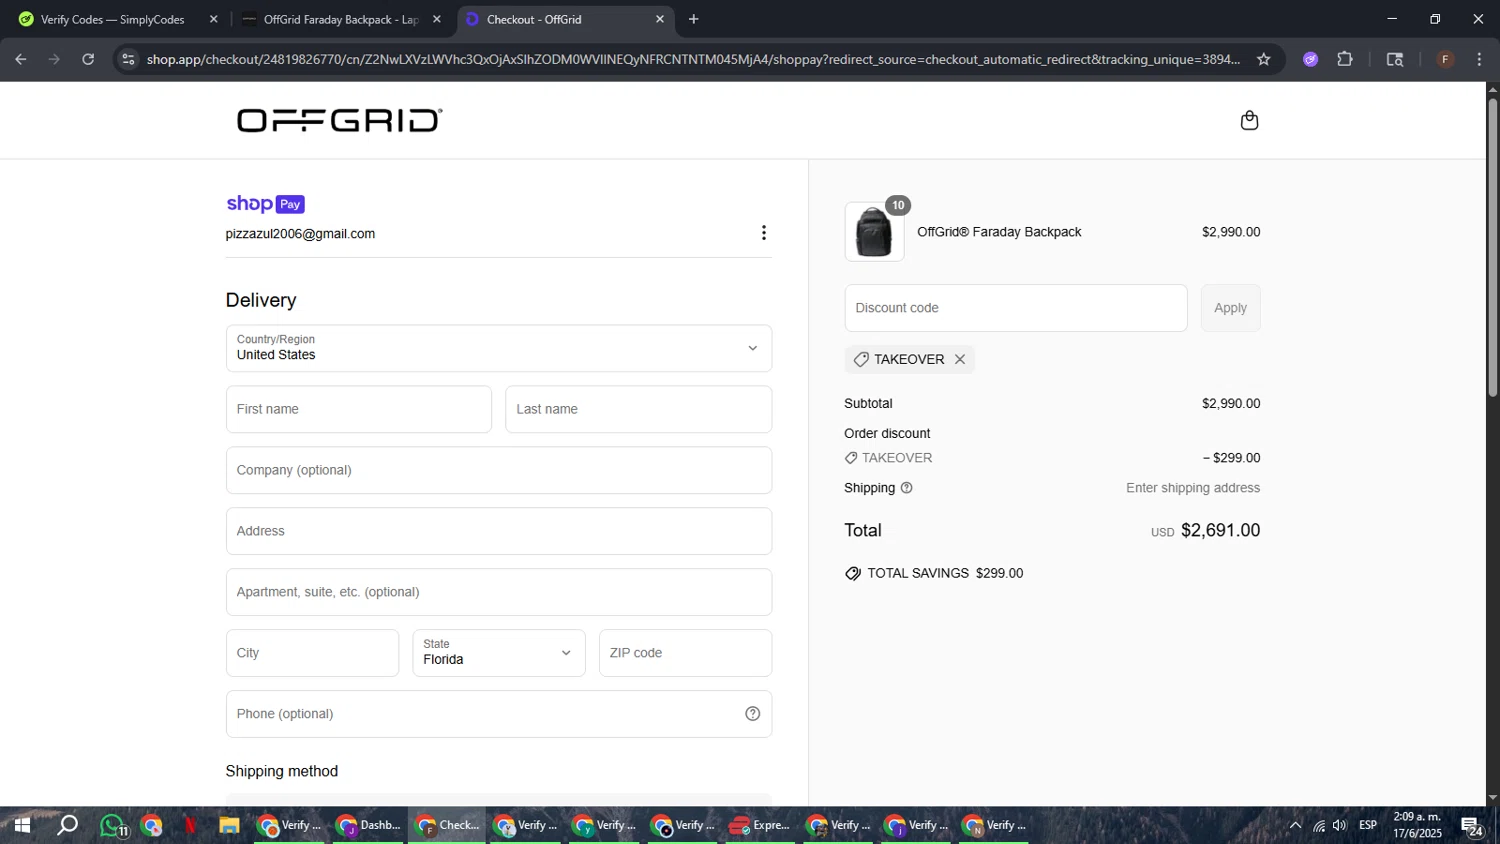Open Windows taskbar search
This screenshot has height=844, width=1500.
coord(67,826)
